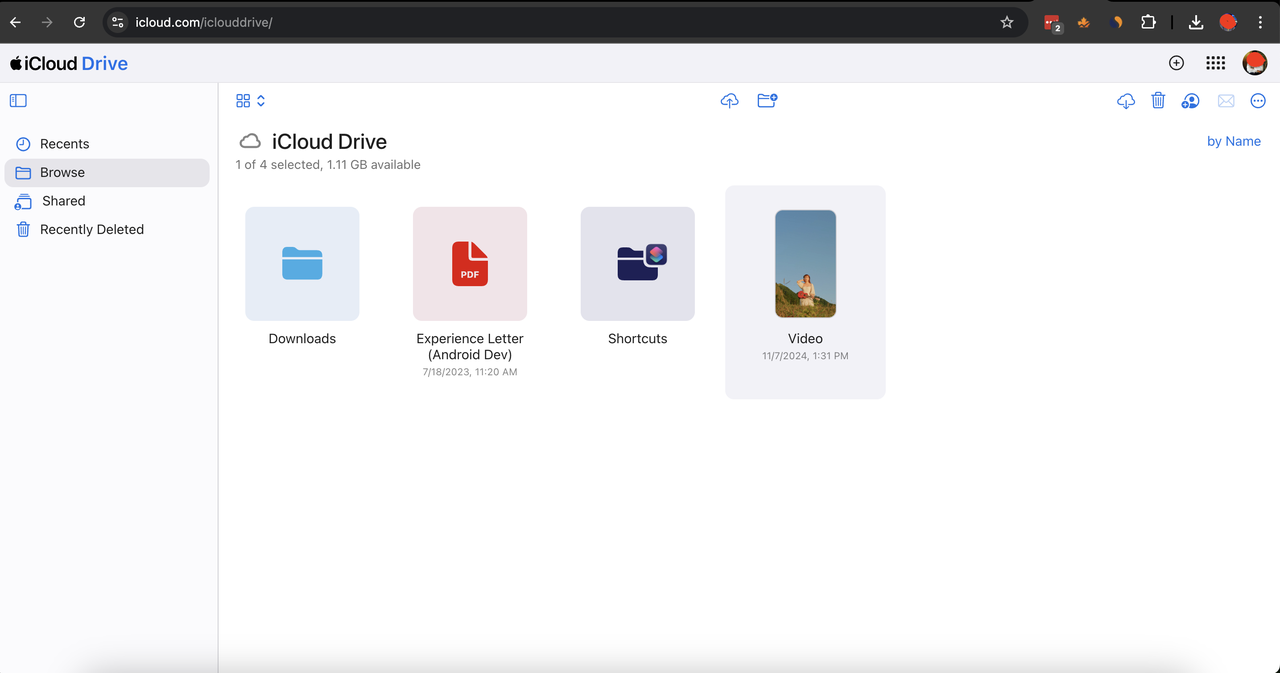Screen dimensions: 1280x673
Task: Select Browse in the sidebar
Action: [x=62, y=172]
